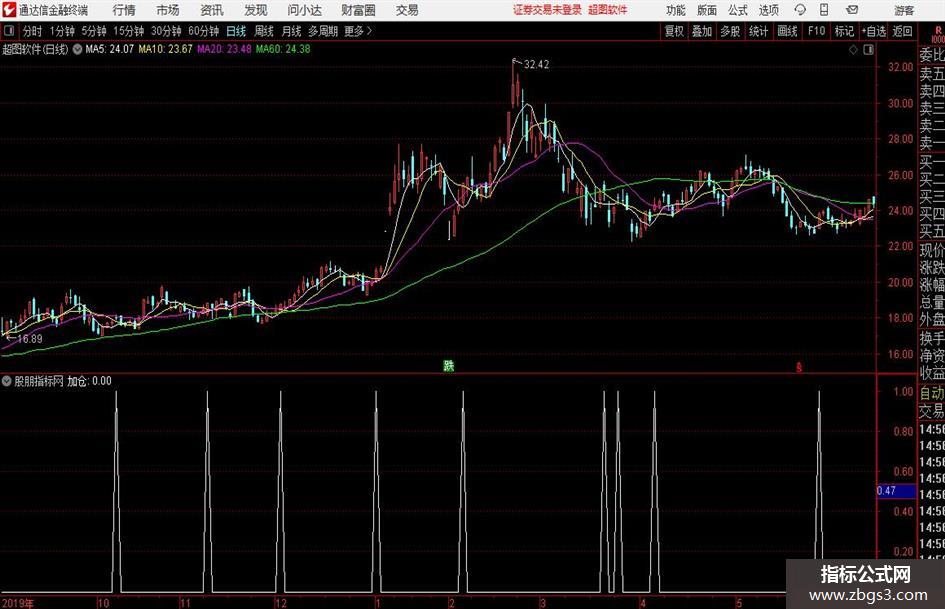Switch to 30分钟 period

point(166,31)
